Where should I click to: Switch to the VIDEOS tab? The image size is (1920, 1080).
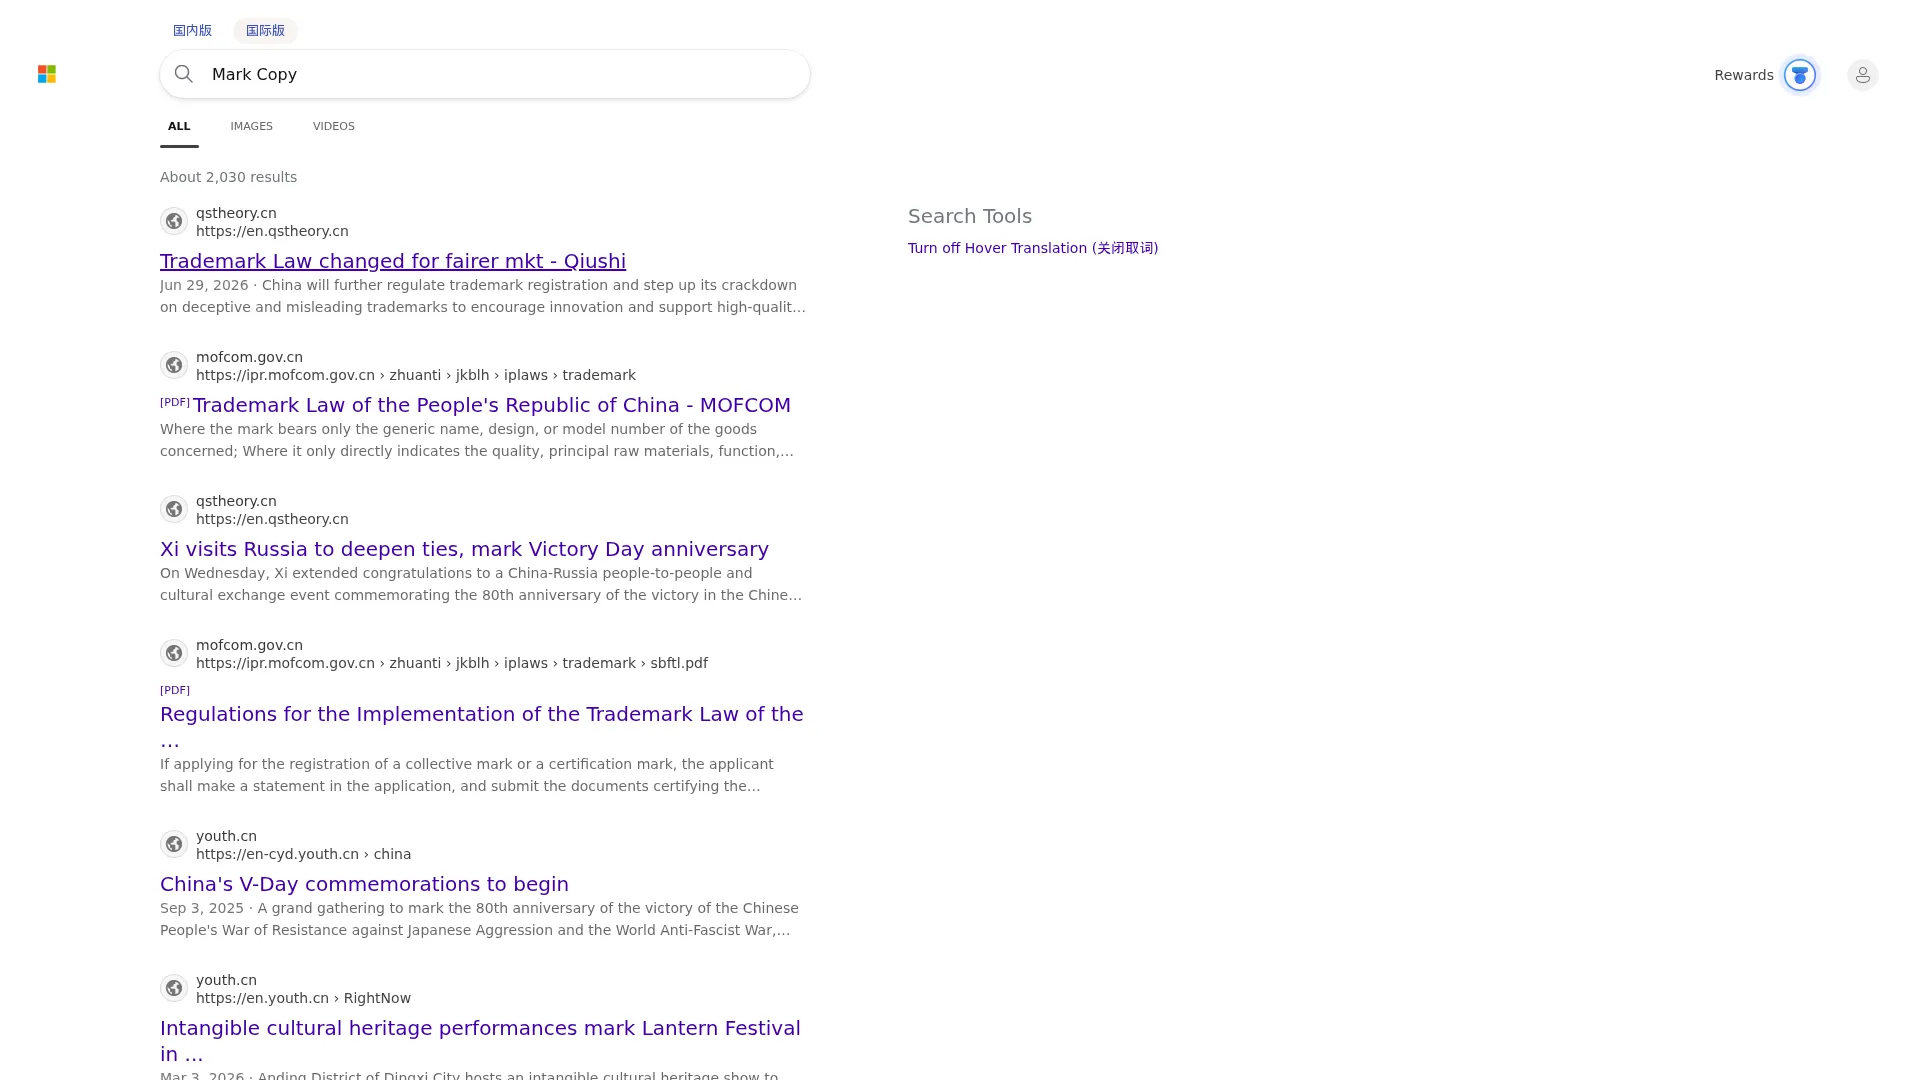[334, 126]
